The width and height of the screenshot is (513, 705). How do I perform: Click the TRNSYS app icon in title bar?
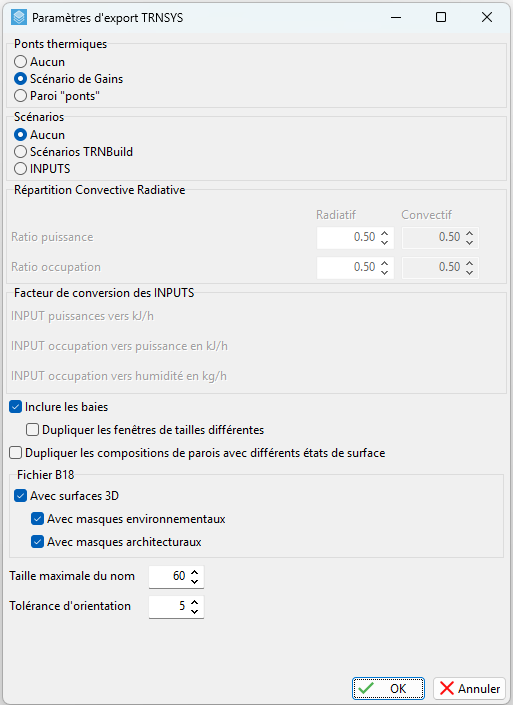pyautogui.click(x=19, y=18)
